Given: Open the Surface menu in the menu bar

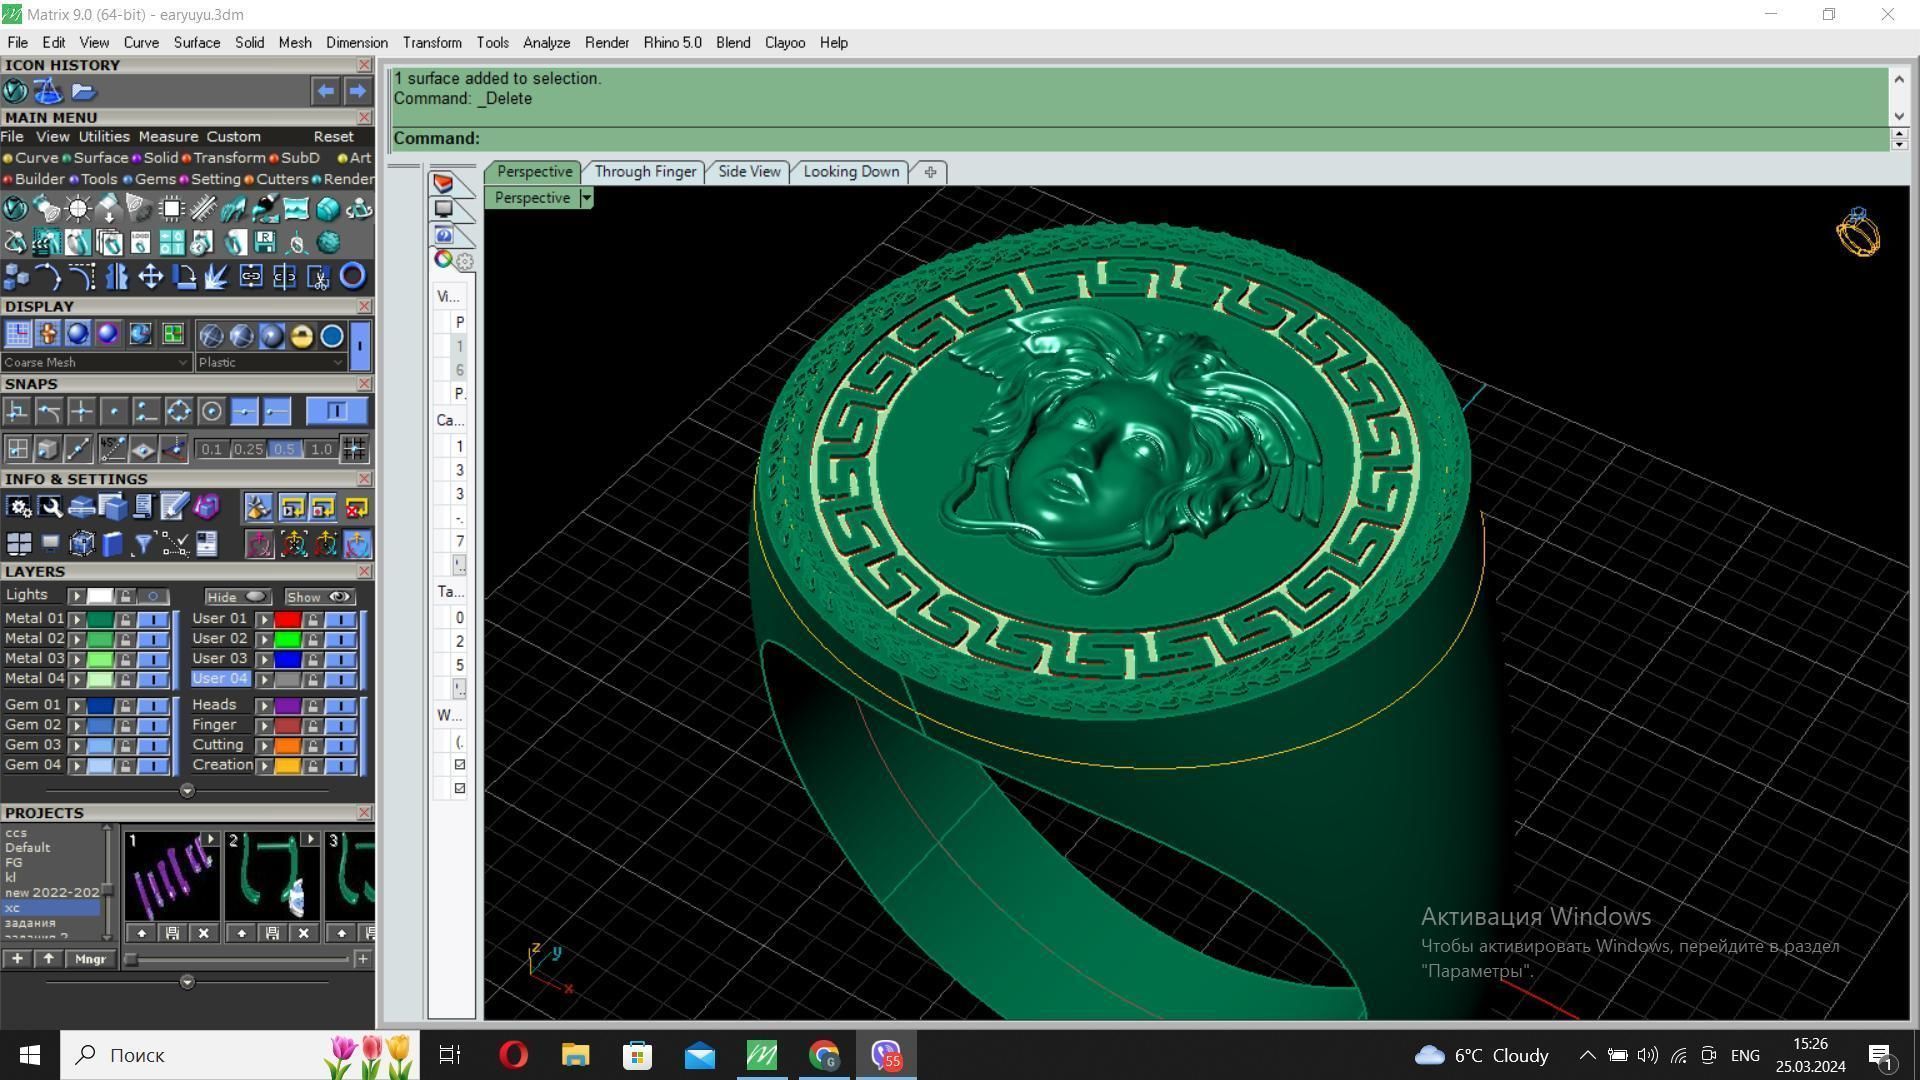Looking at the screenshot, I should [x=196, y=43].
